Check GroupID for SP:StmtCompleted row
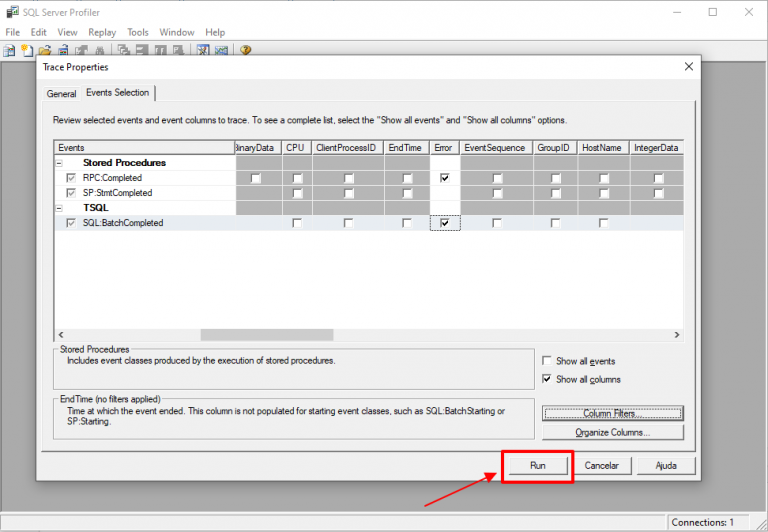 tap(555, 193)
